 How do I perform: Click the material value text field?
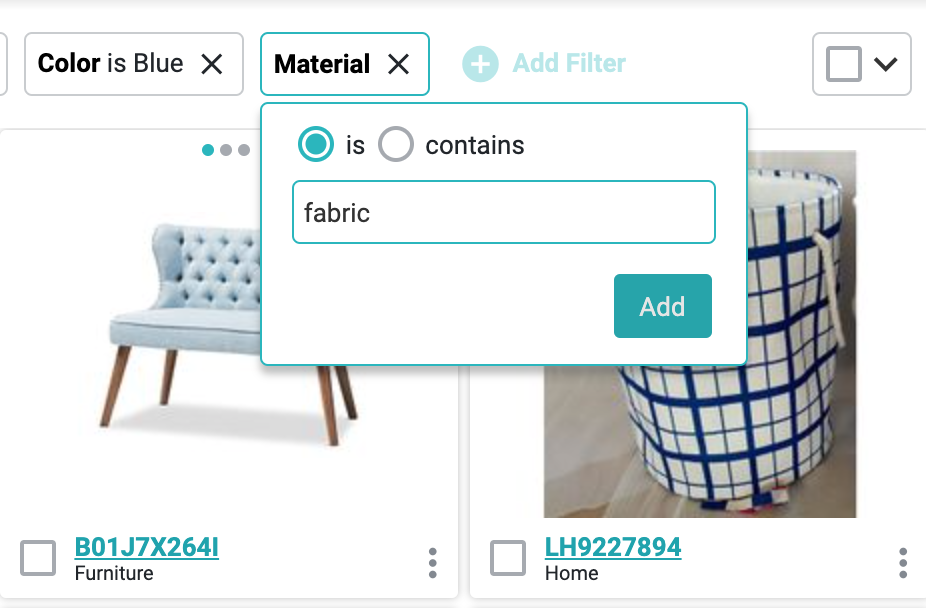(503, 212)
